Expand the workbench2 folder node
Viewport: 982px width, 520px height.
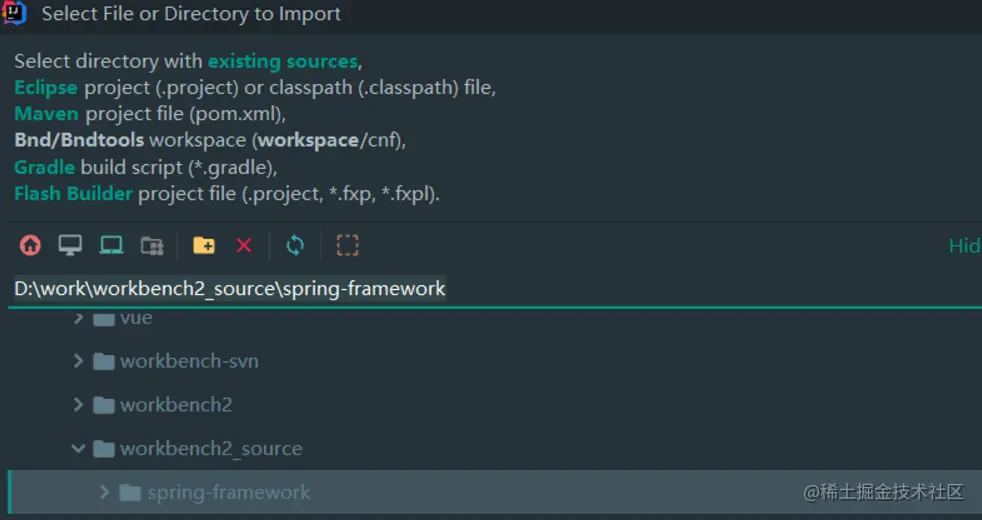point(78,405)
